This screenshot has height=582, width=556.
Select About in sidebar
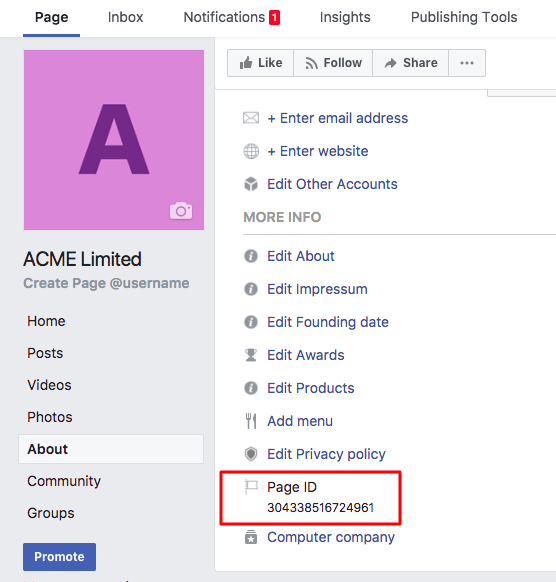click(x=111, y=449)
